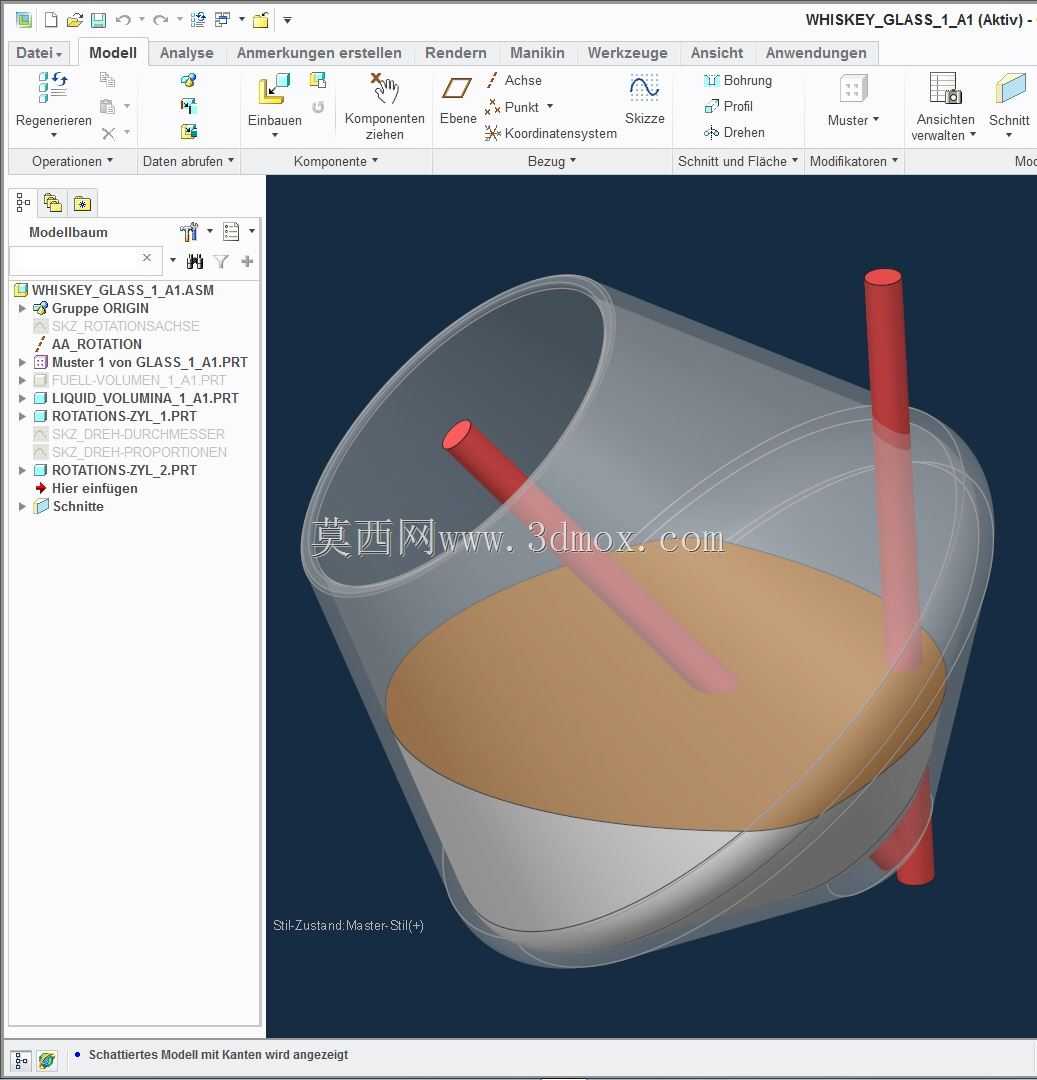Expand the Schnitte tree node
Screen dimensions: 1037x1080
tap(22, 506)
